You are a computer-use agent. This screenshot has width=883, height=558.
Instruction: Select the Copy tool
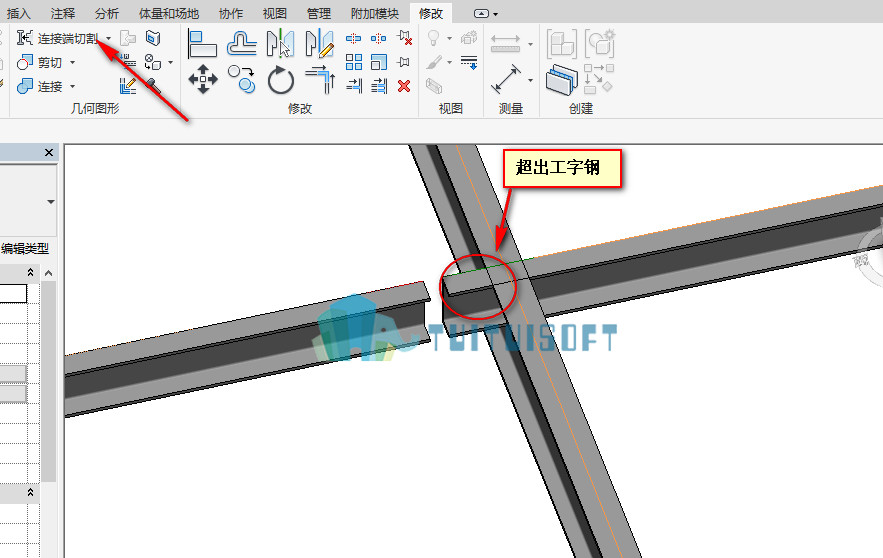[242, 79]
